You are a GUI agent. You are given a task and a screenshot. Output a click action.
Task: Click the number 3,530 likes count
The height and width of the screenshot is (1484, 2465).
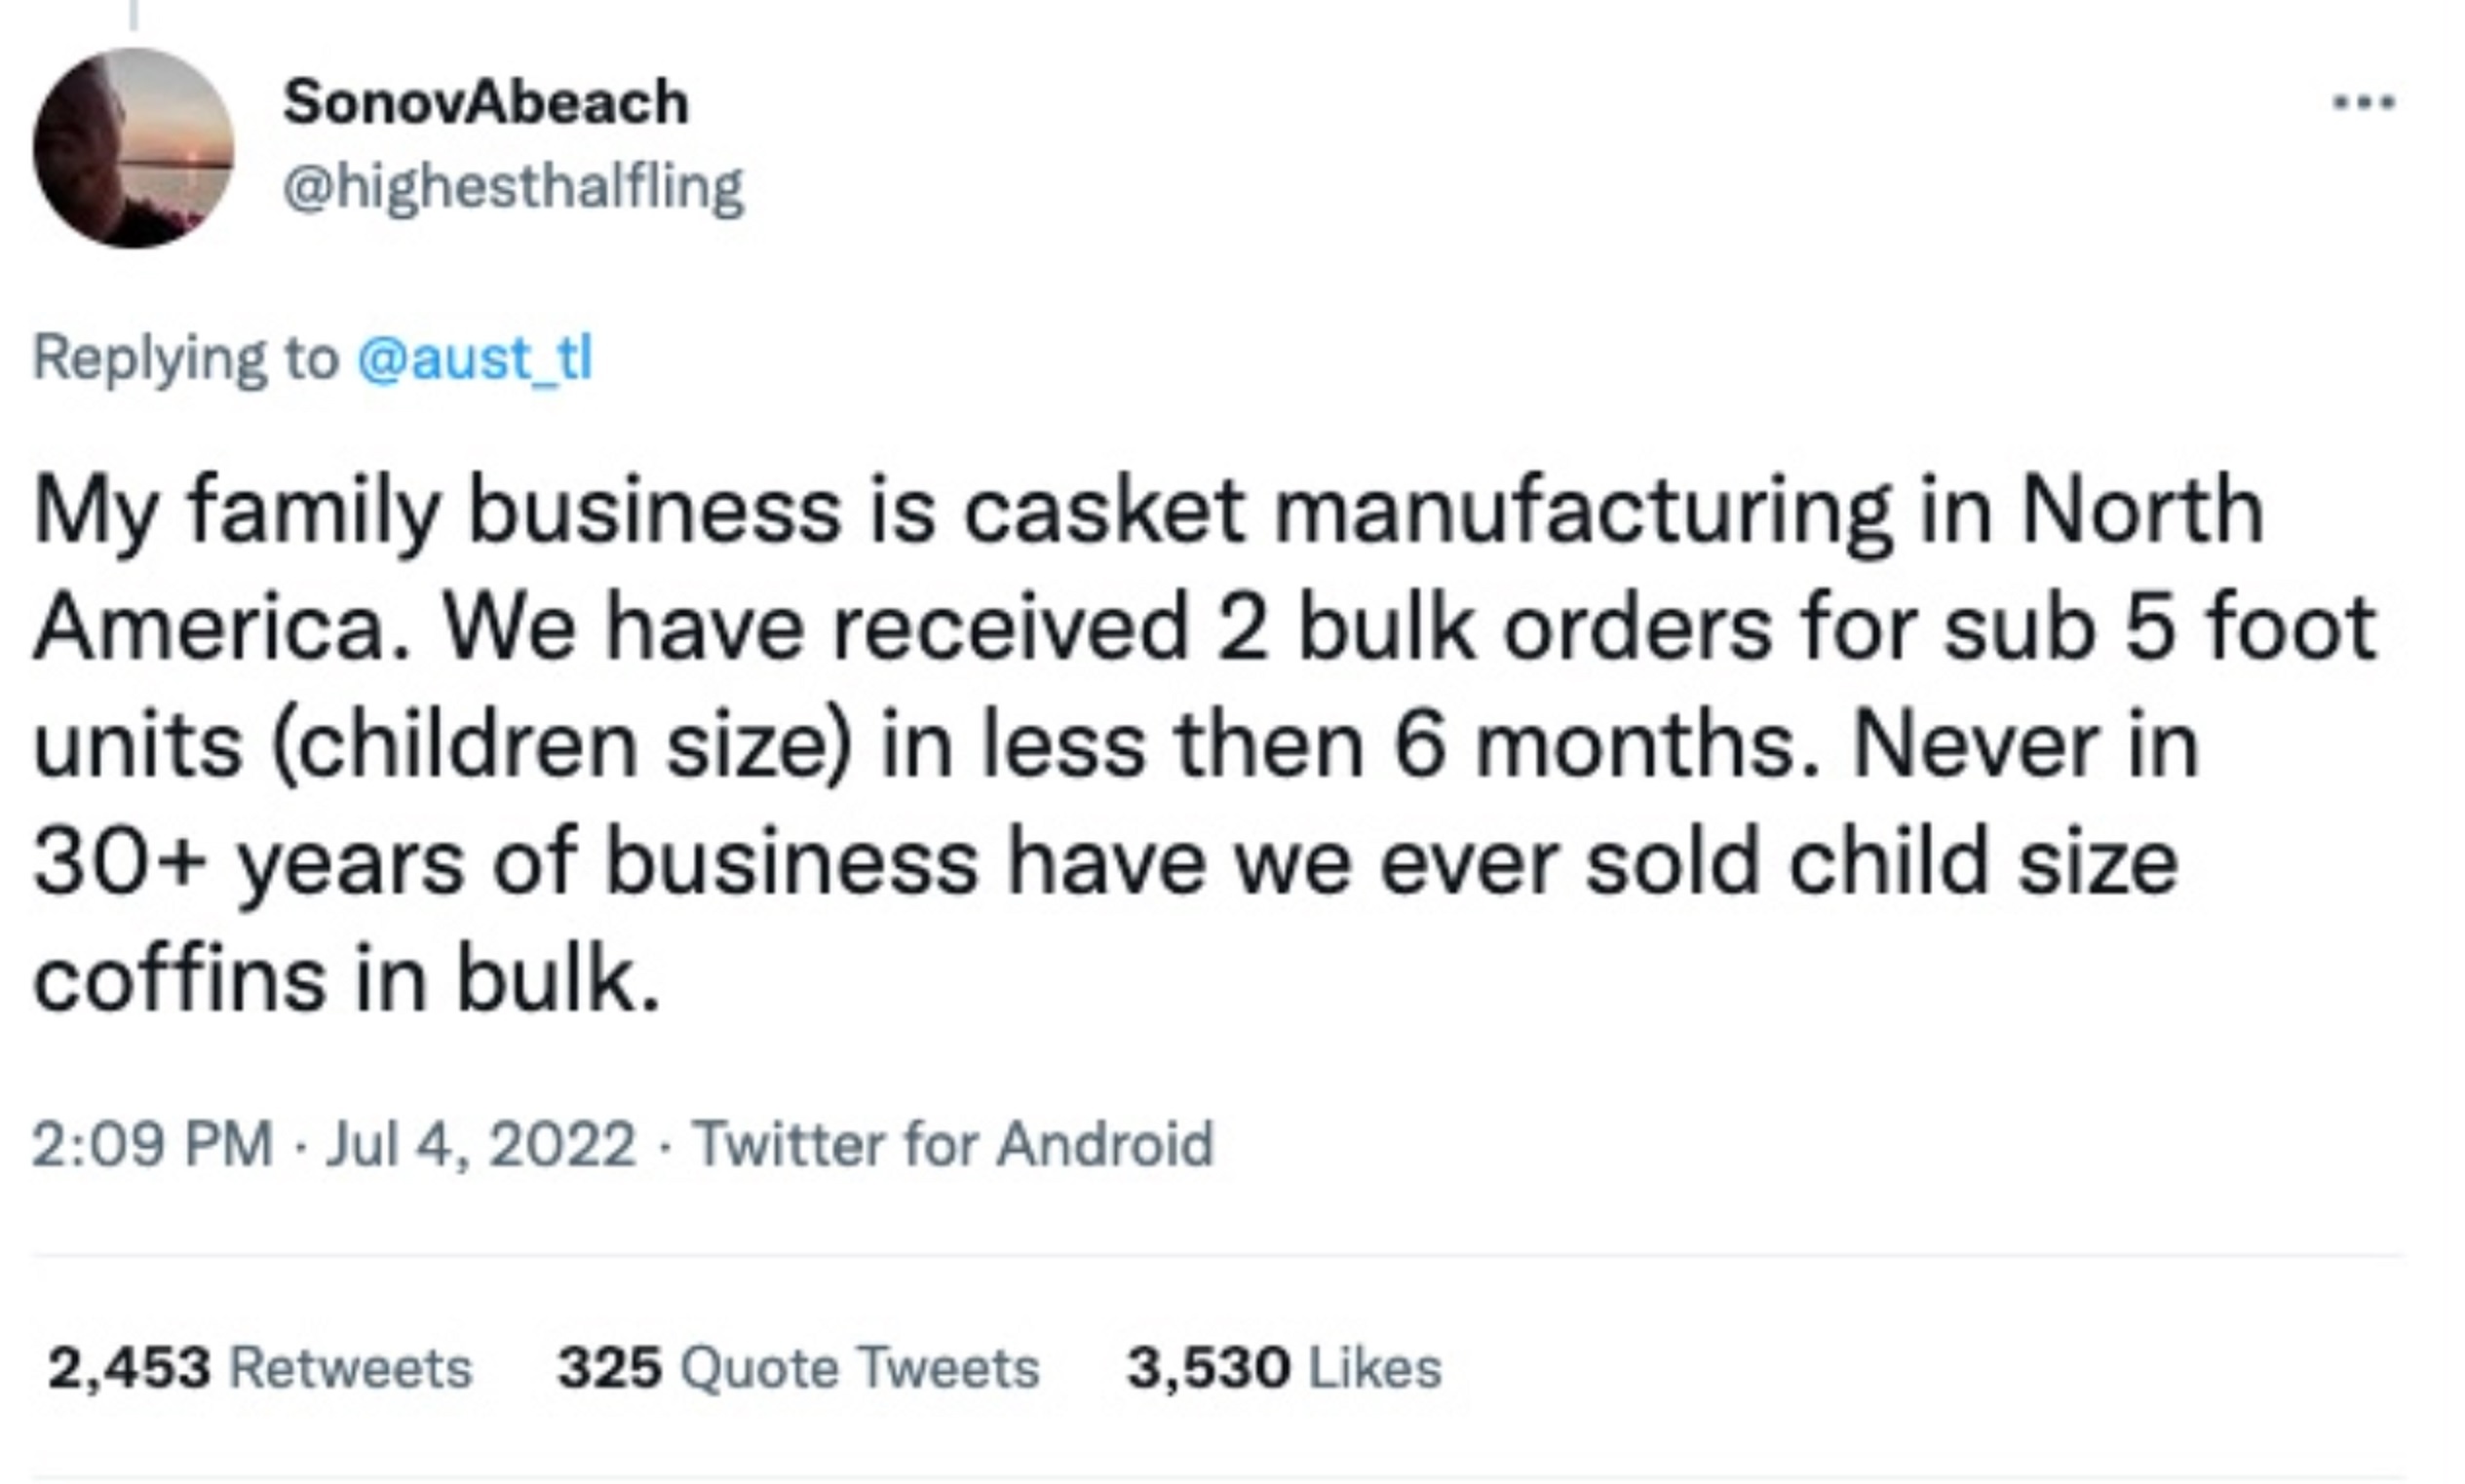(x=1208, y=1368)
